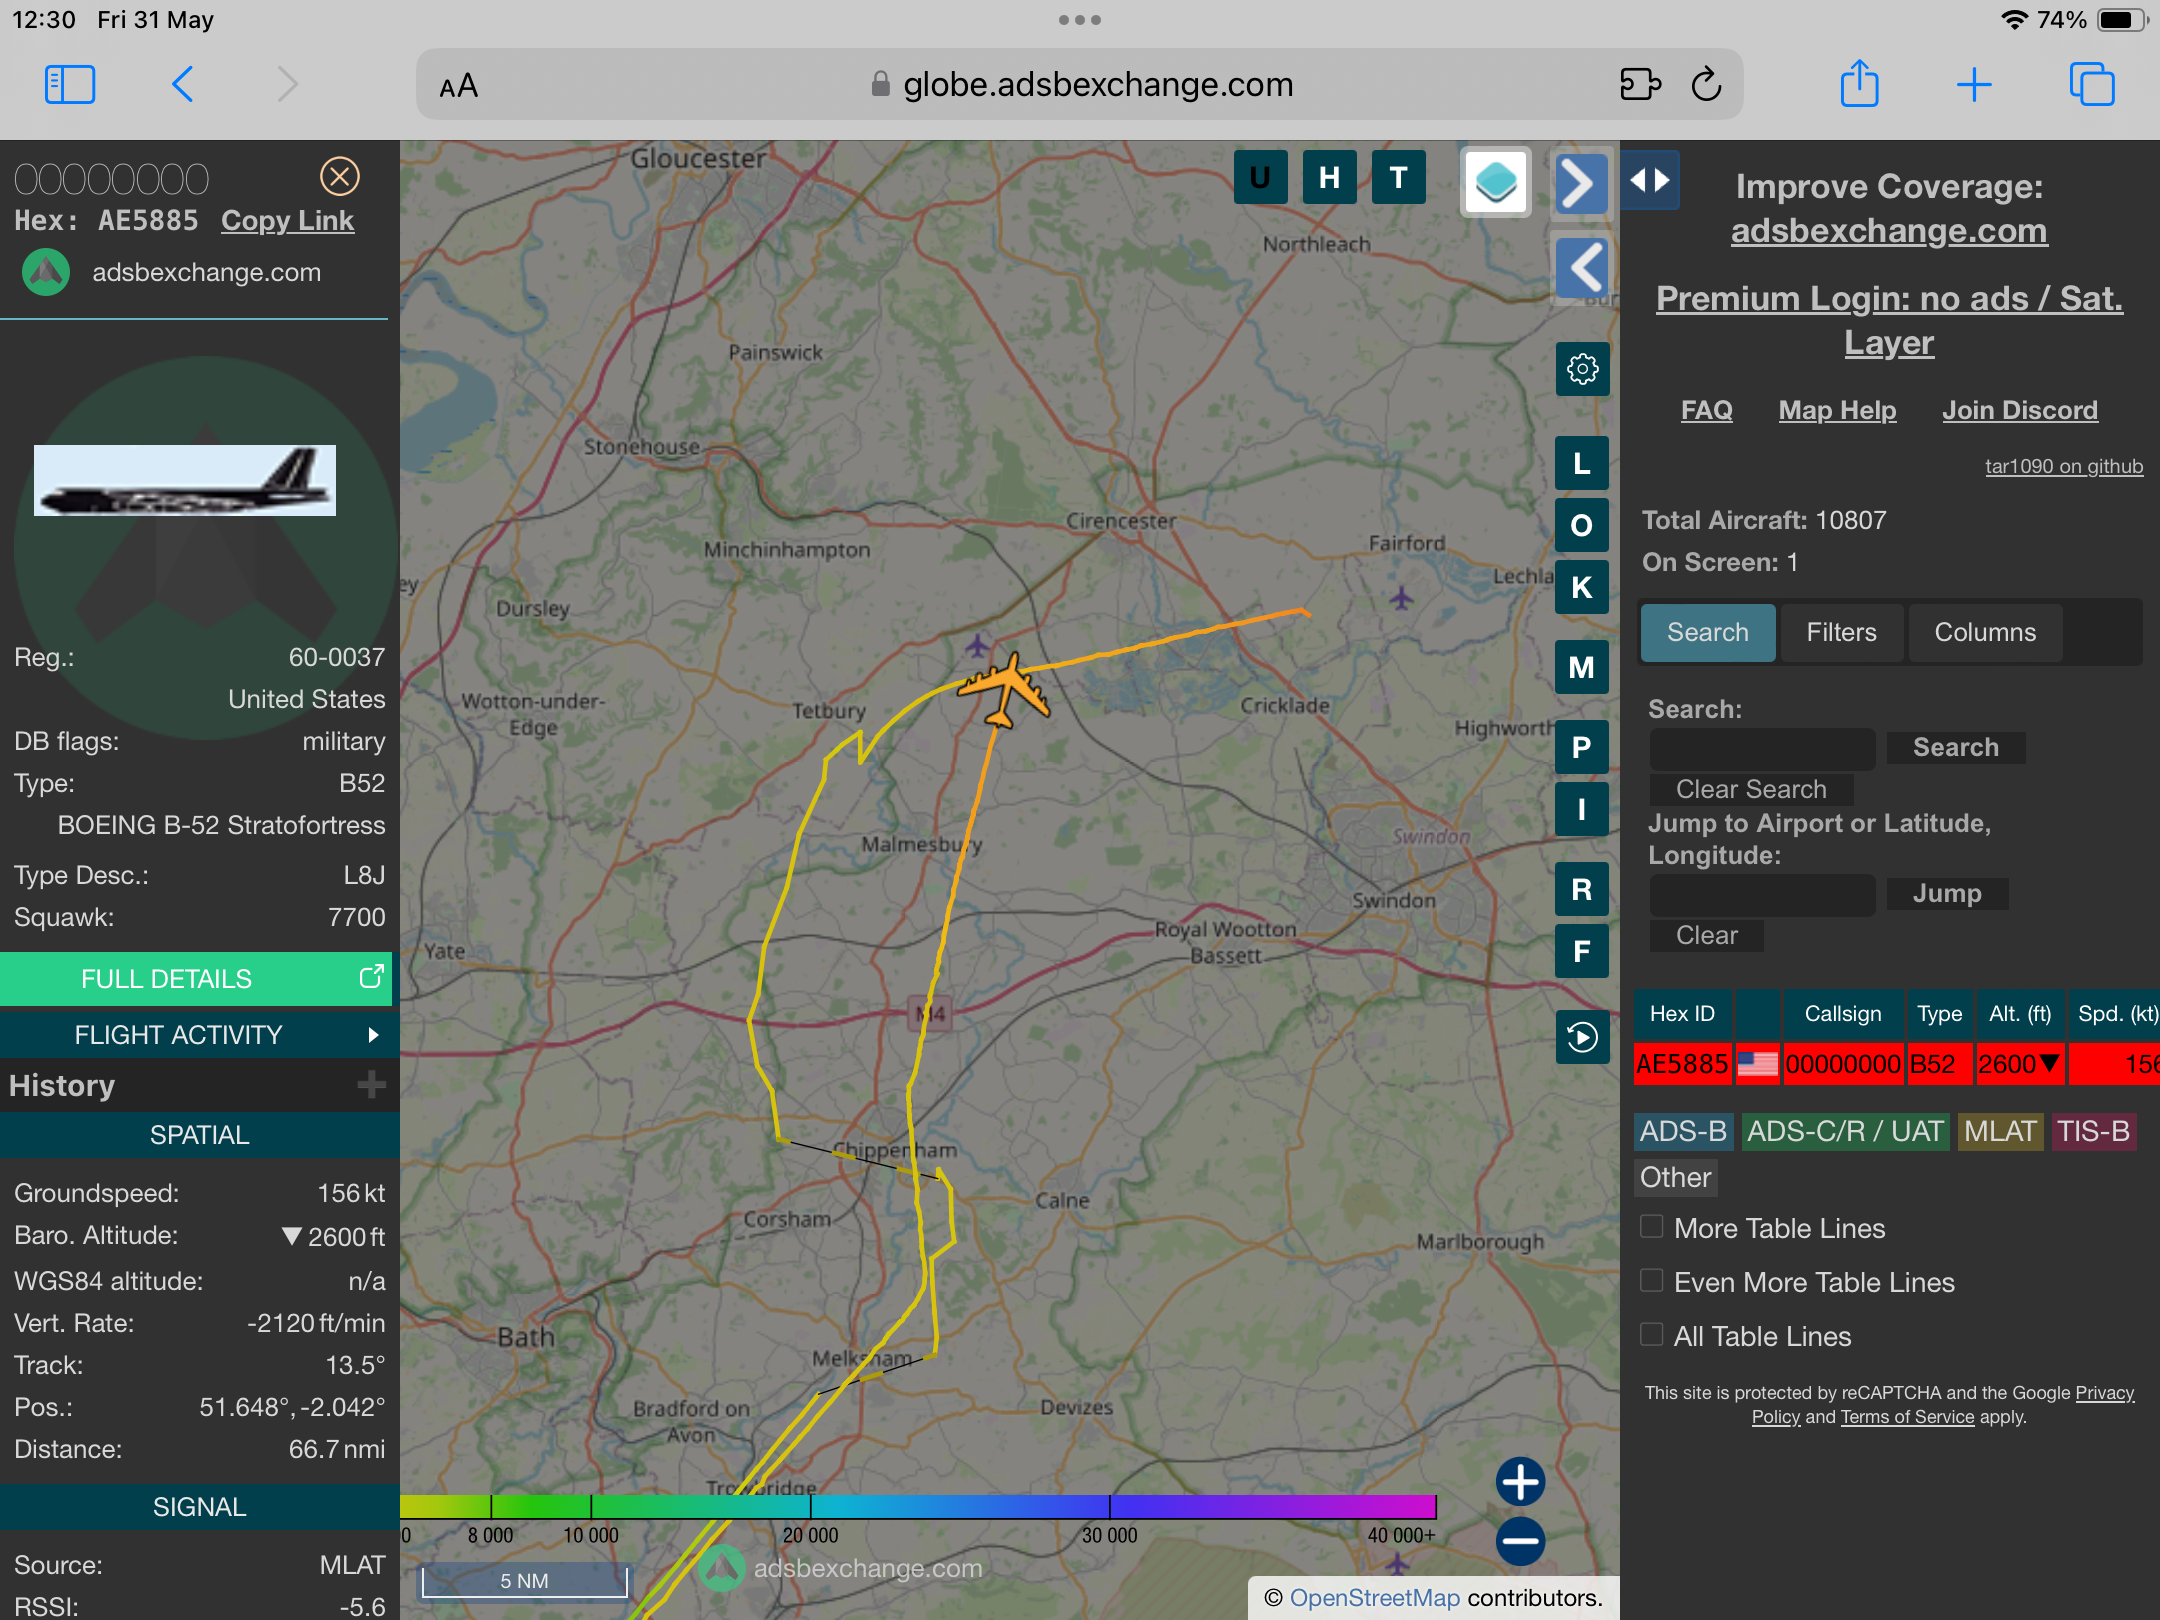Sort table by Hex ID column
This screenshot has height=1620, width=2160.
(1682, 1014)
